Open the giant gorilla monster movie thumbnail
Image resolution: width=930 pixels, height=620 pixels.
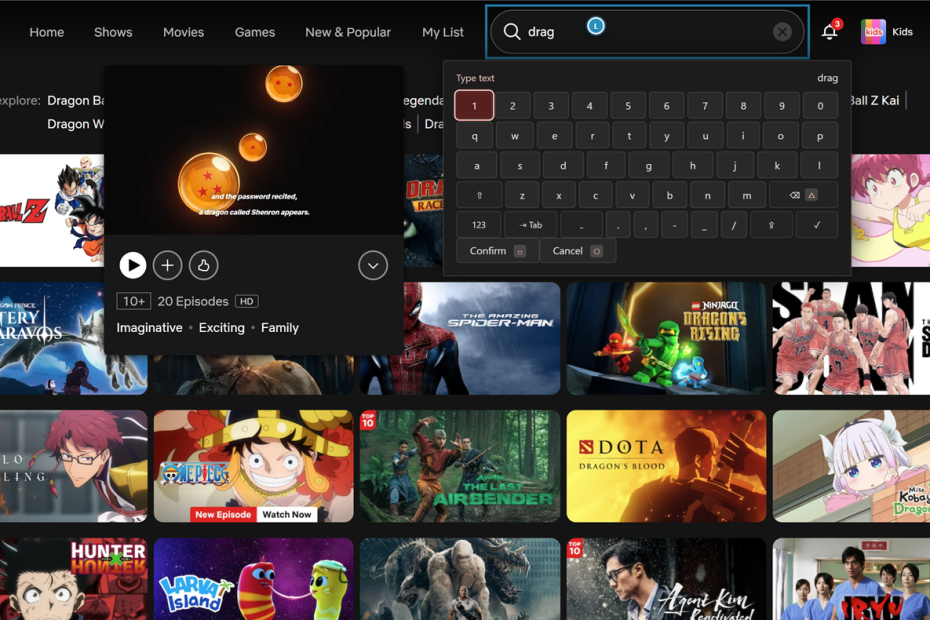click(460, 579)
